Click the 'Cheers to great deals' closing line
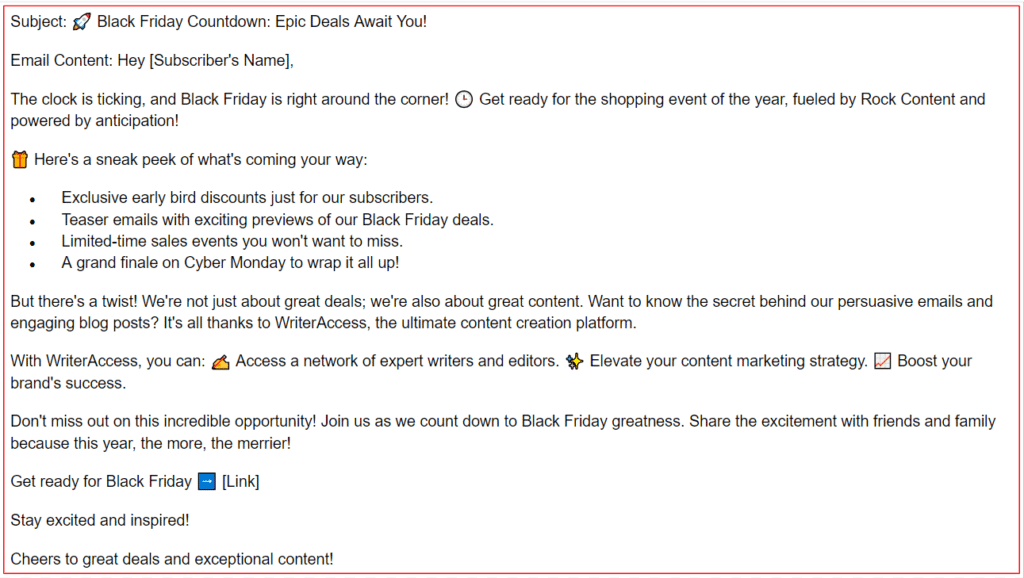Screen dimensions: 1024x578 pyautogui.click(x=172, y=559)
